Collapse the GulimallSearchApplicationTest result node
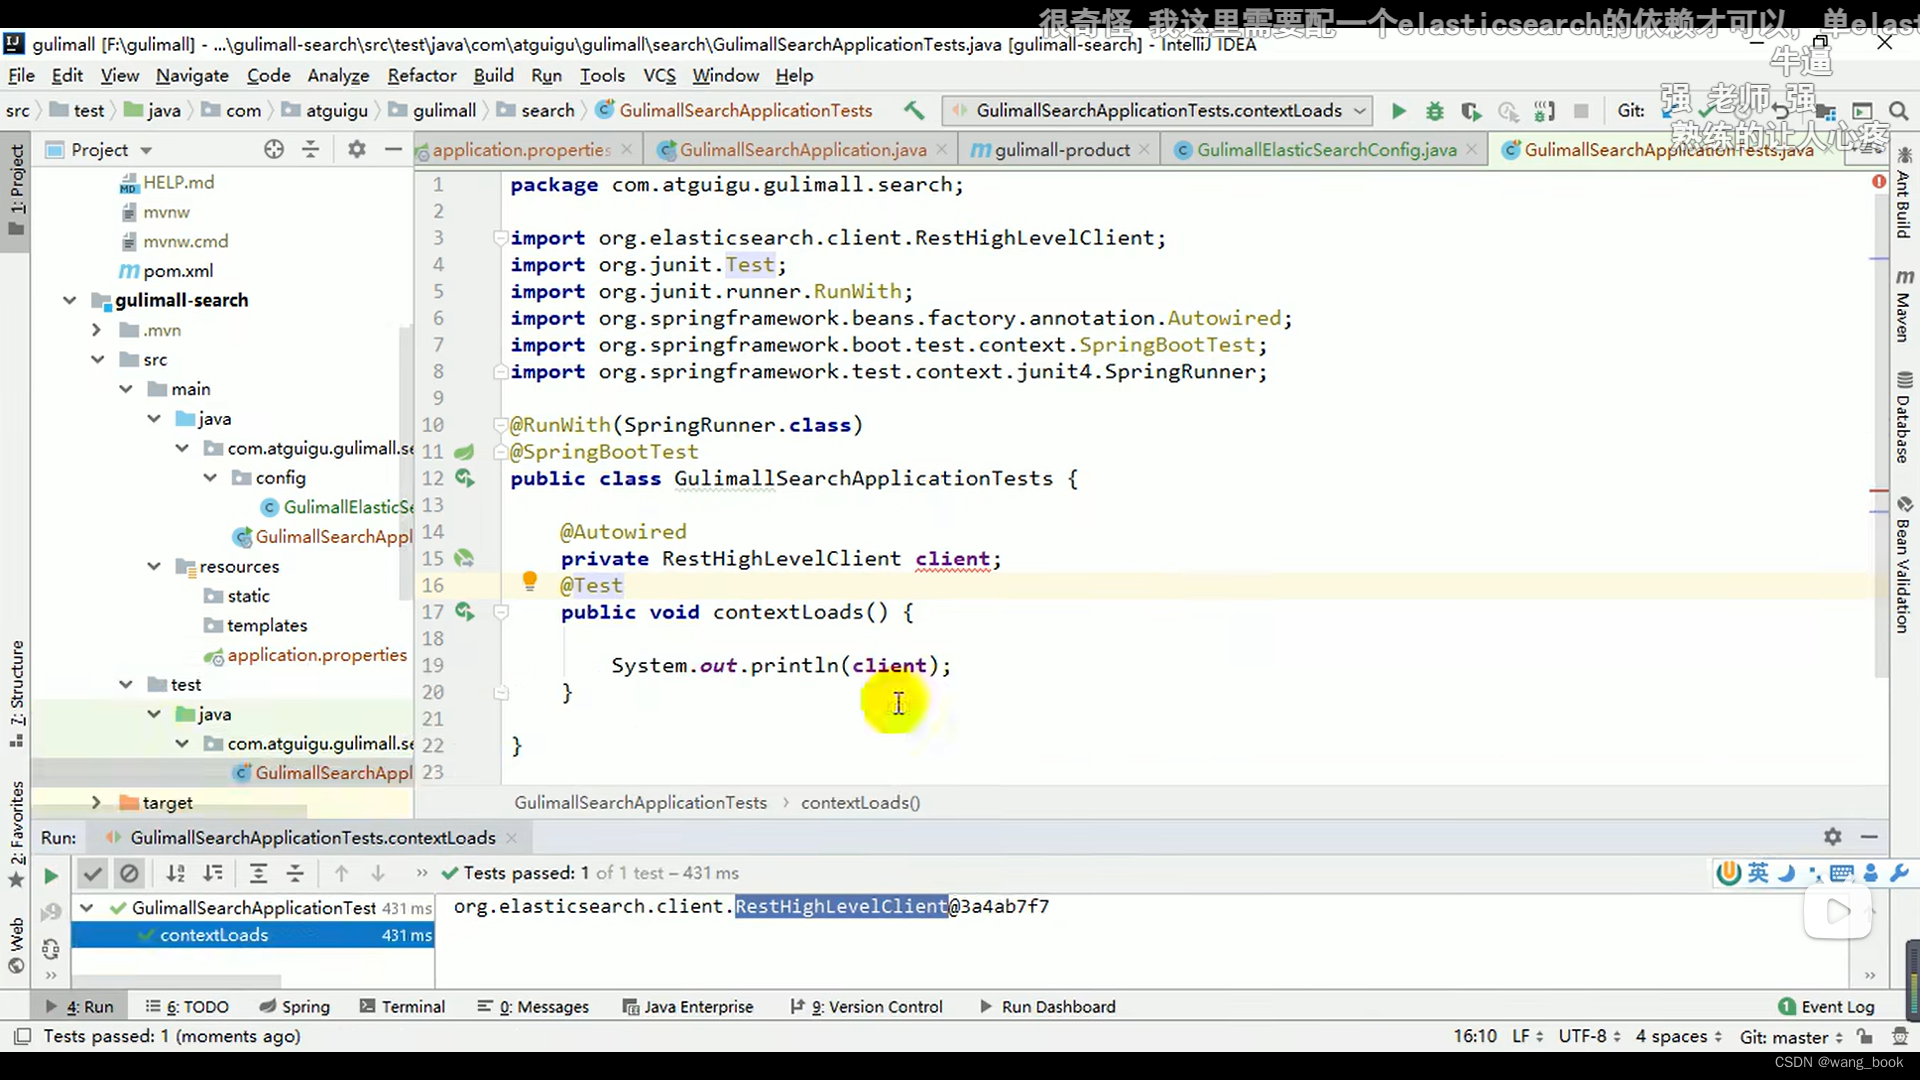The width and height of the screenshot is (1920, 1080). pyautogui.click(x=87, y=908)
